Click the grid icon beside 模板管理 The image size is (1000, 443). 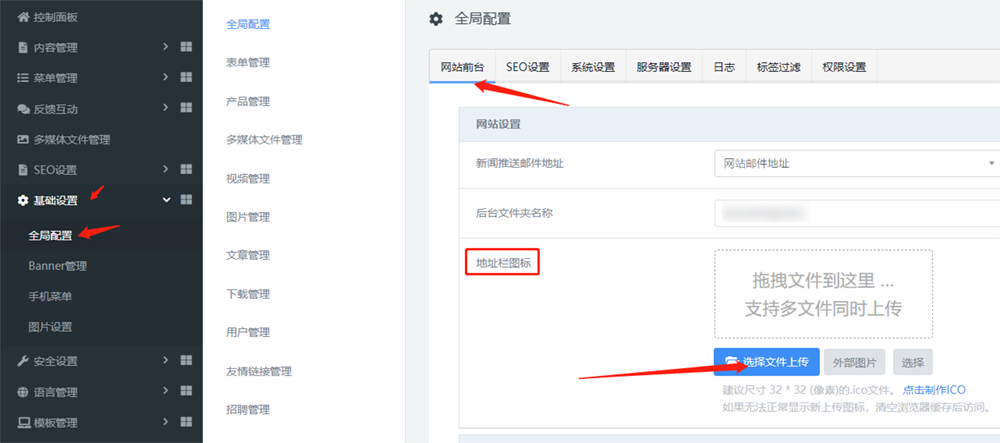coord(185,422)
